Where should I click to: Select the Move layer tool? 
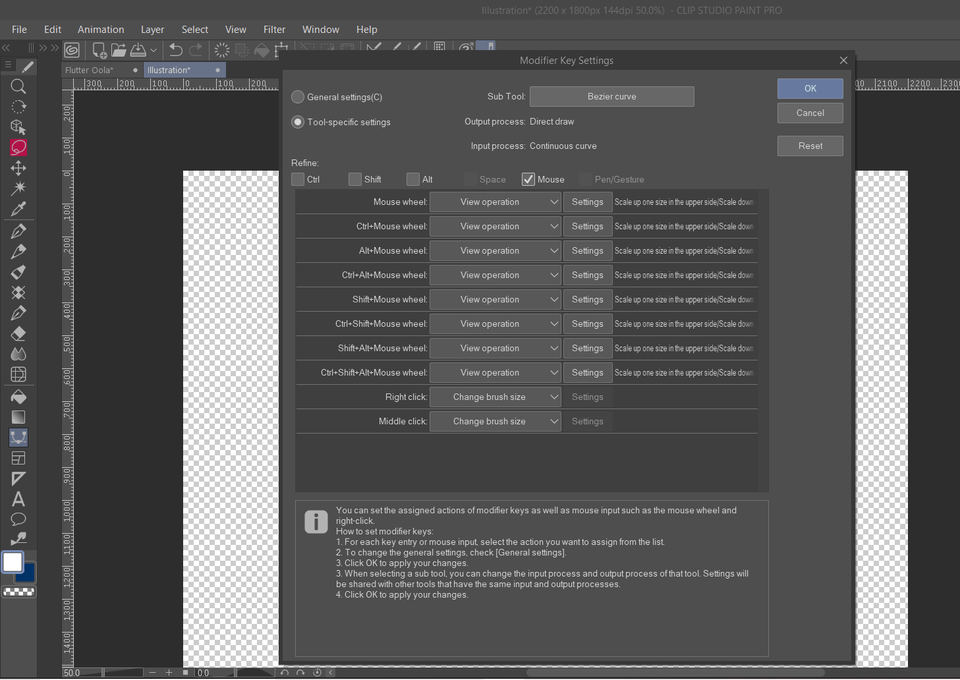coord(18,168)
